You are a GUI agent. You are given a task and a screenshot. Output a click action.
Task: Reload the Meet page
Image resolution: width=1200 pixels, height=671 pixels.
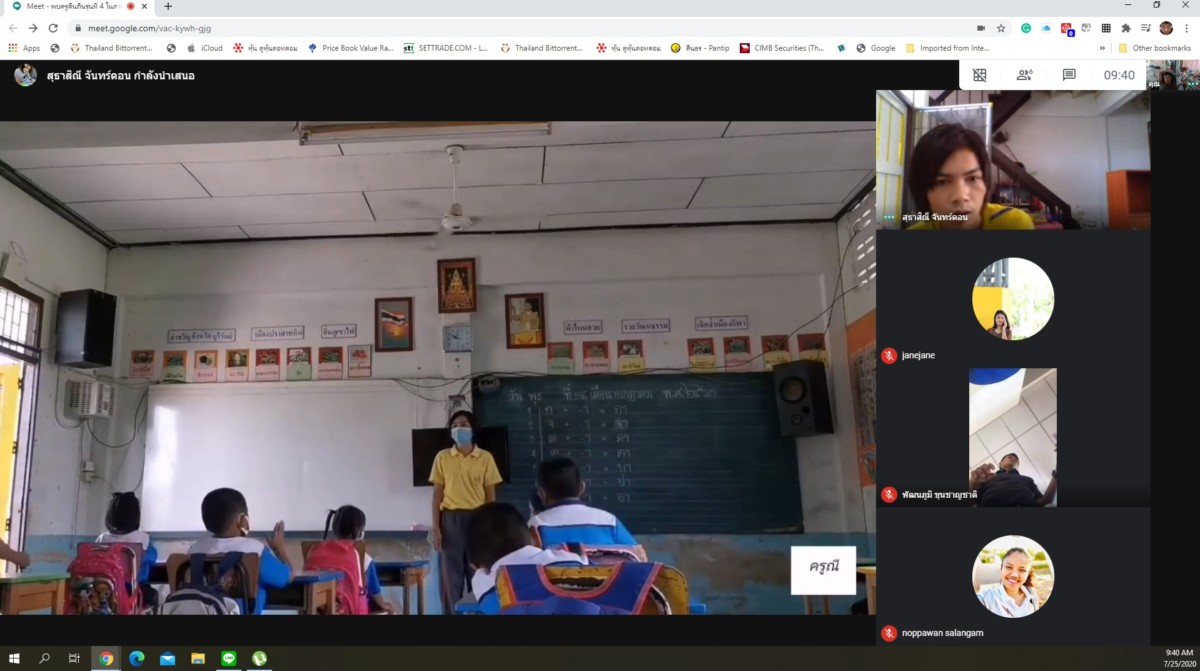[x=53, y=28]
